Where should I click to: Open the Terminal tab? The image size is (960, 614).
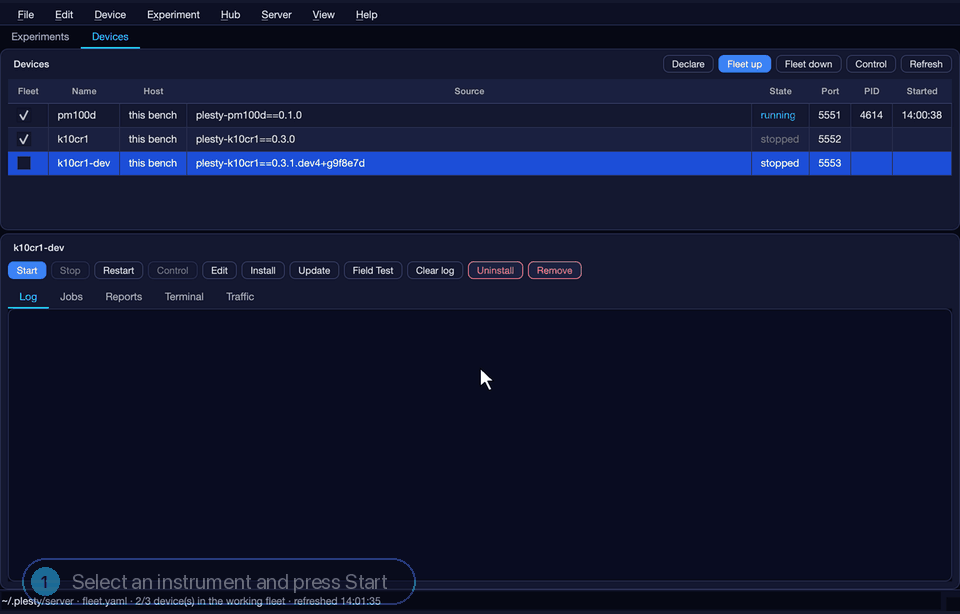(184, 297)
